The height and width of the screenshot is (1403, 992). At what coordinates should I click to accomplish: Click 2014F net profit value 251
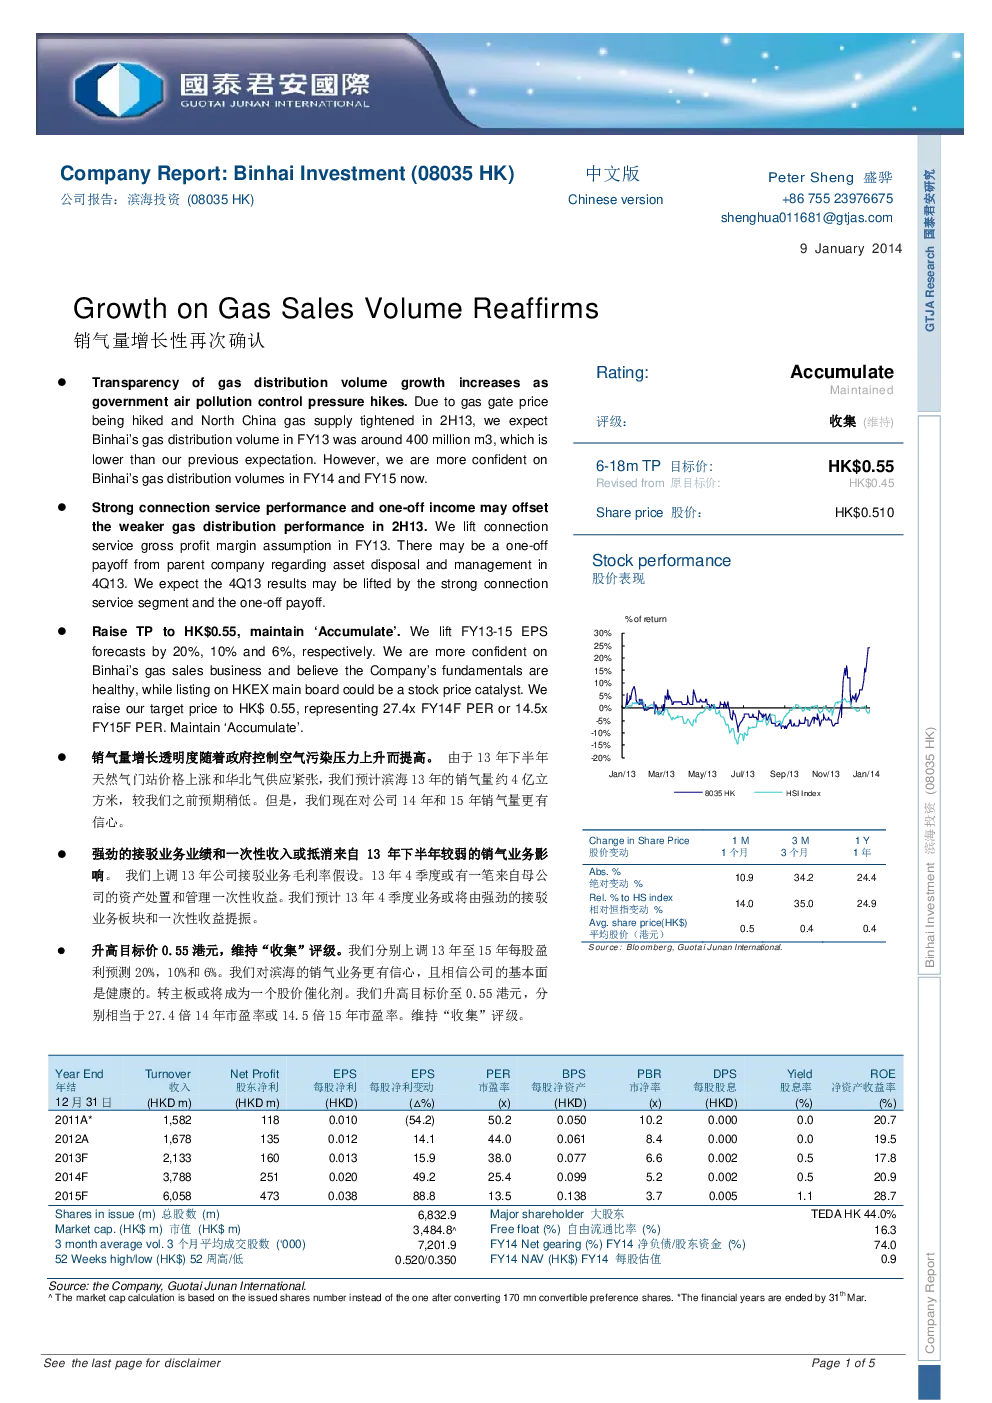tap(270, 1178)
